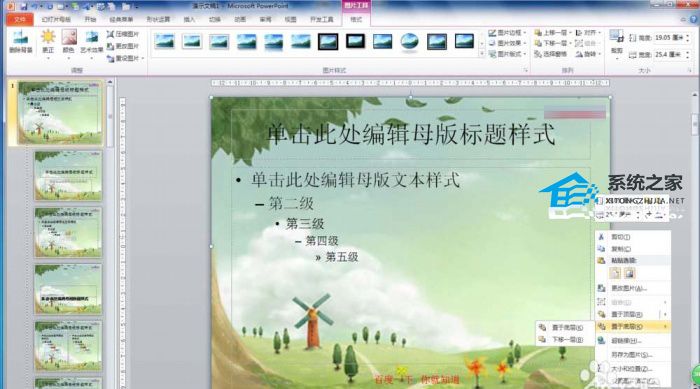Image resolution: width=700 pixels, height=389 pixels.
Task: Increase height using the stepper up arrow
Action: coord(688,36)
